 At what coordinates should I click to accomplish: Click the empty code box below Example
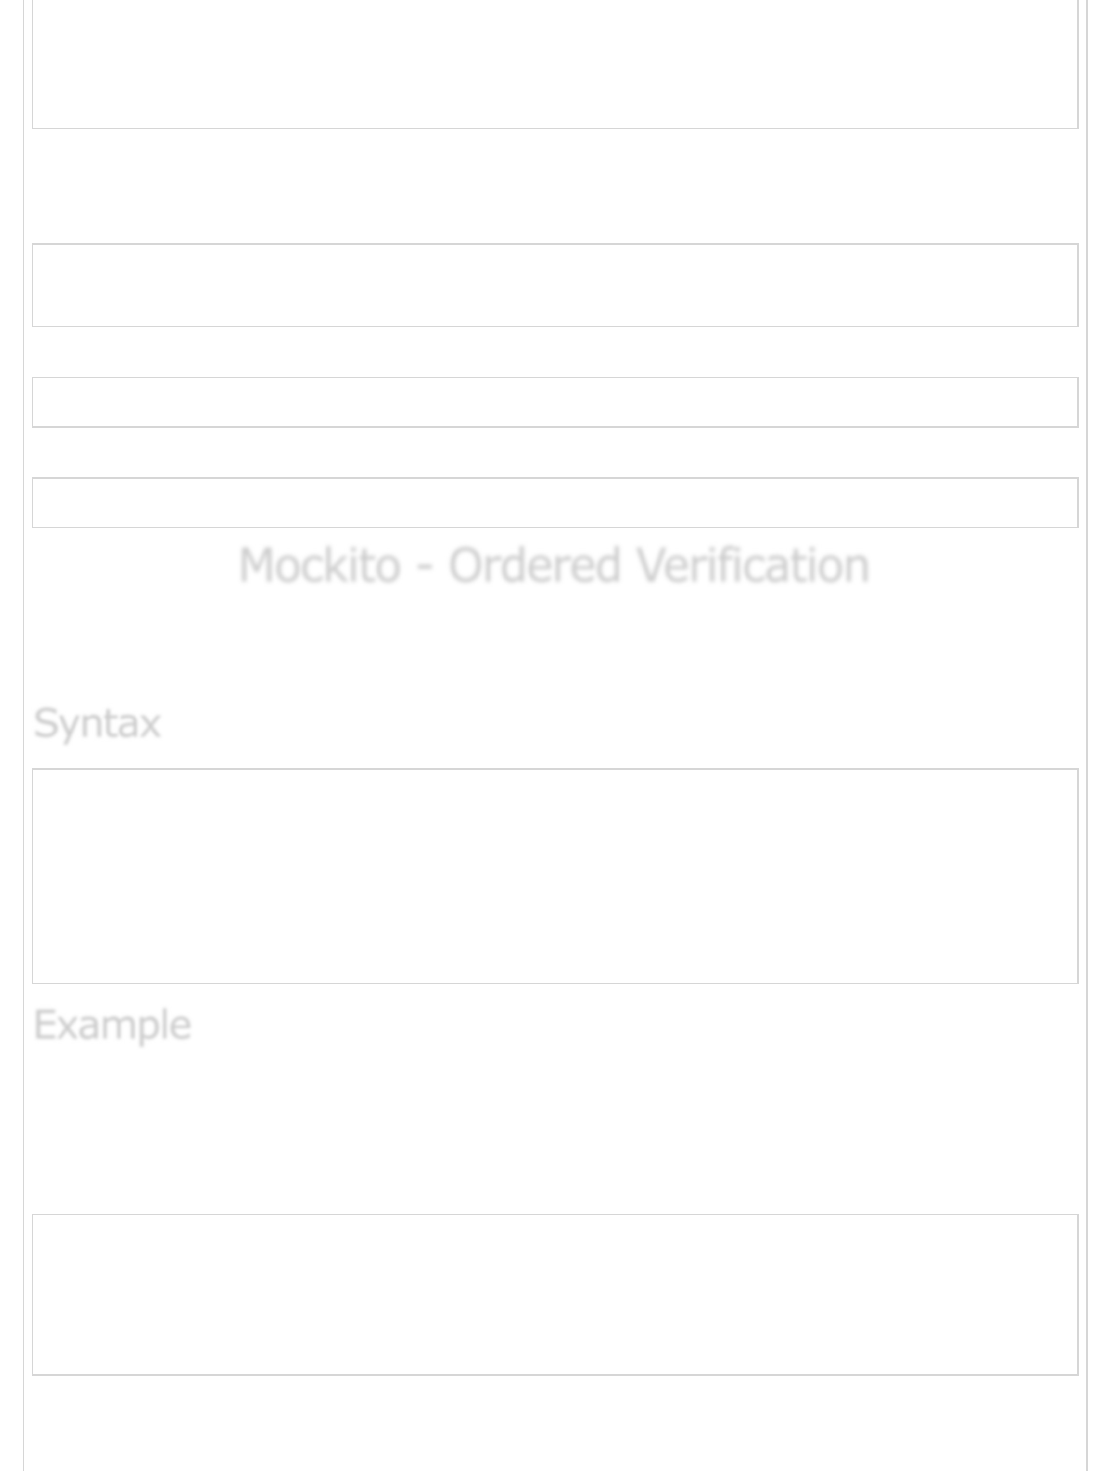555,1294
